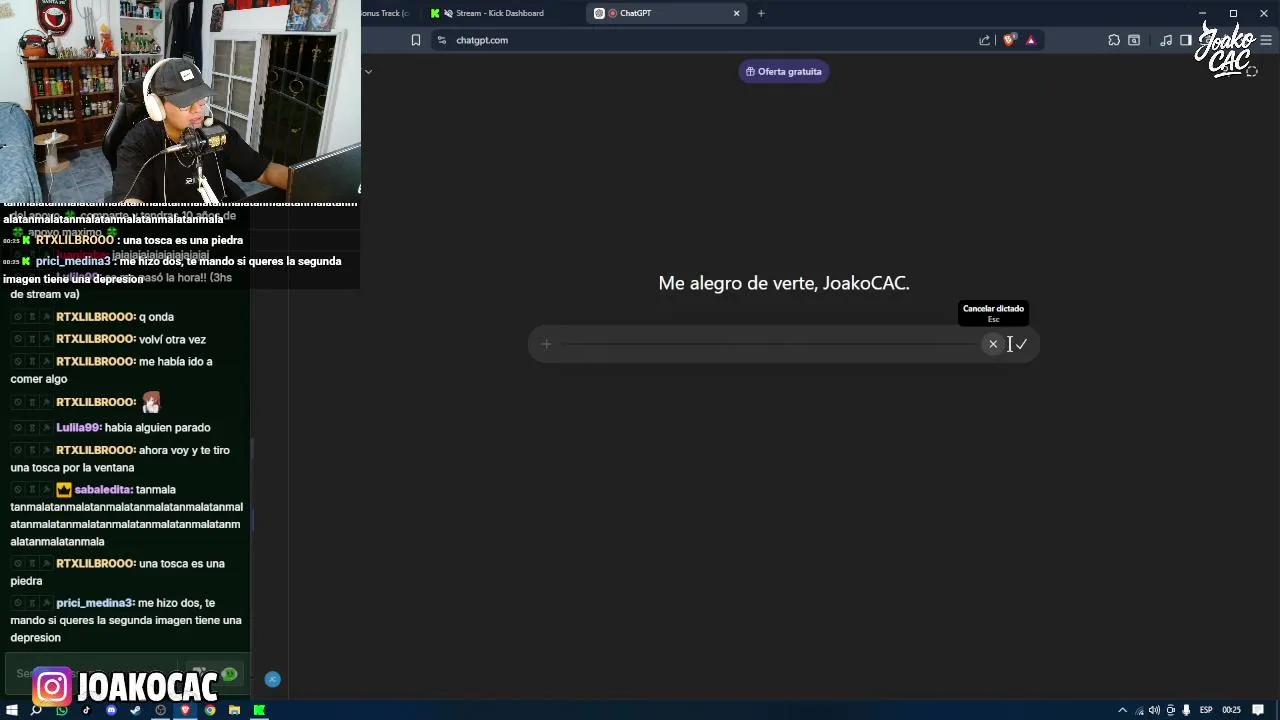Click username sabaledita in chat
1280x720 pixels.
click(103, 490)
